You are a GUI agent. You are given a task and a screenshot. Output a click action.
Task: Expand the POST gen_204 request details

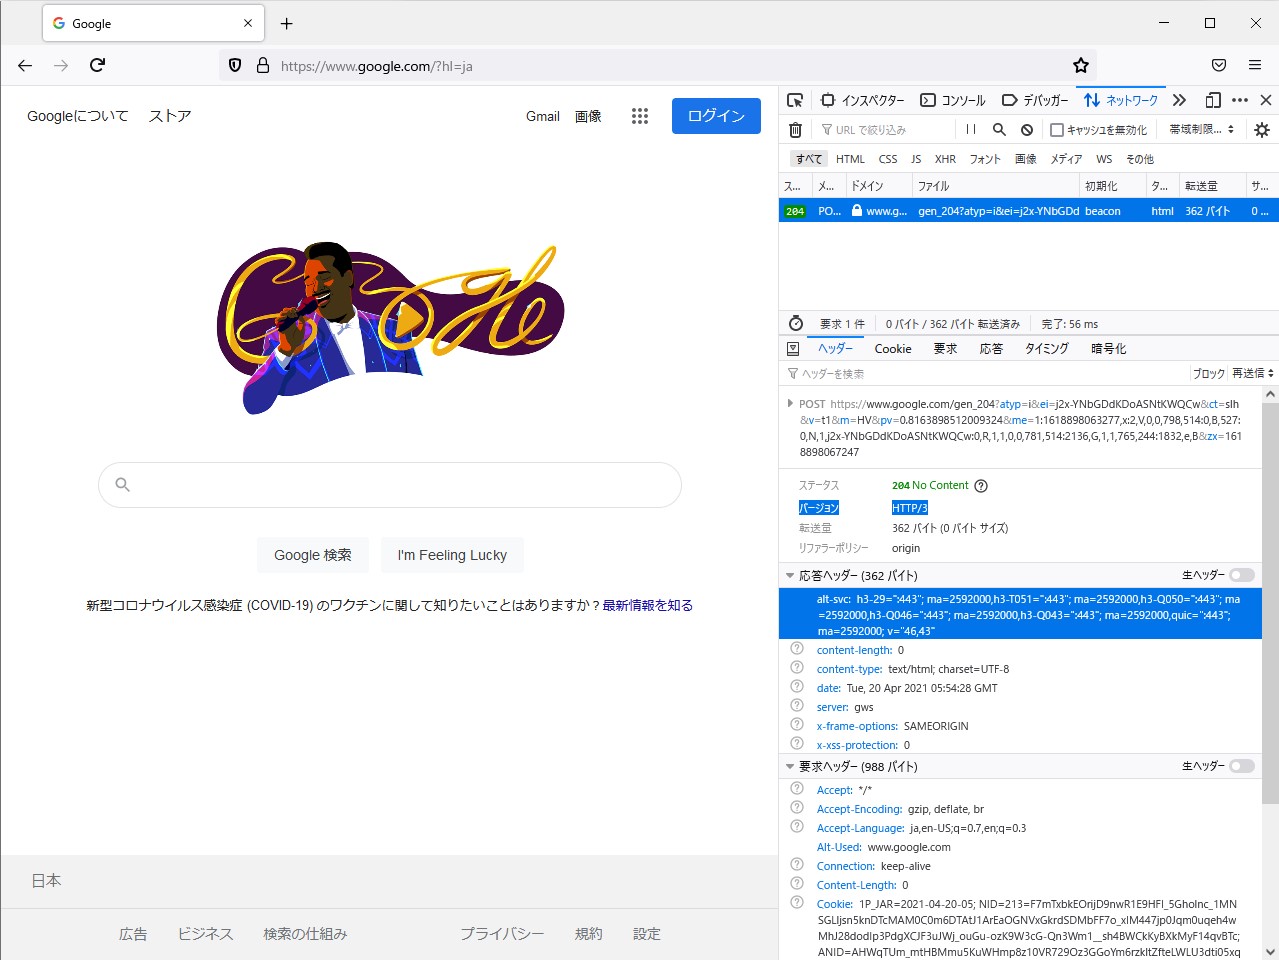point(791,404)
